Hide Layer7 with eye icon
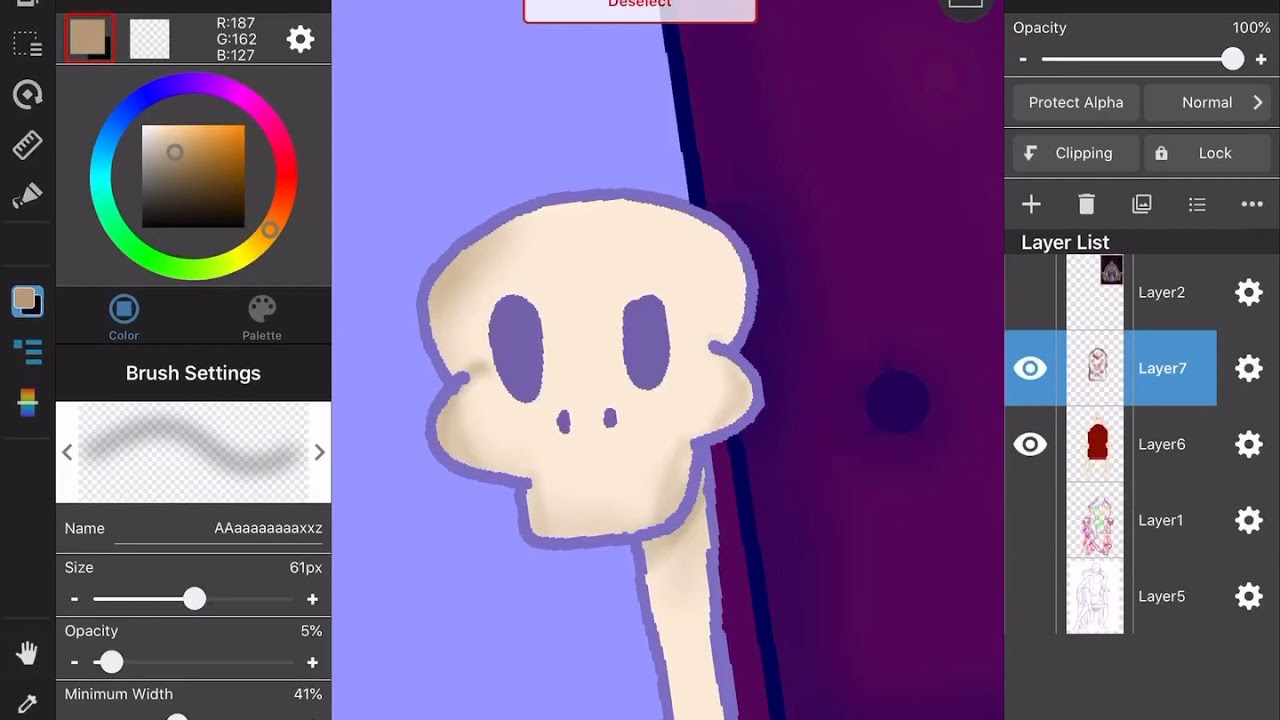 [x=1030, y=368]
